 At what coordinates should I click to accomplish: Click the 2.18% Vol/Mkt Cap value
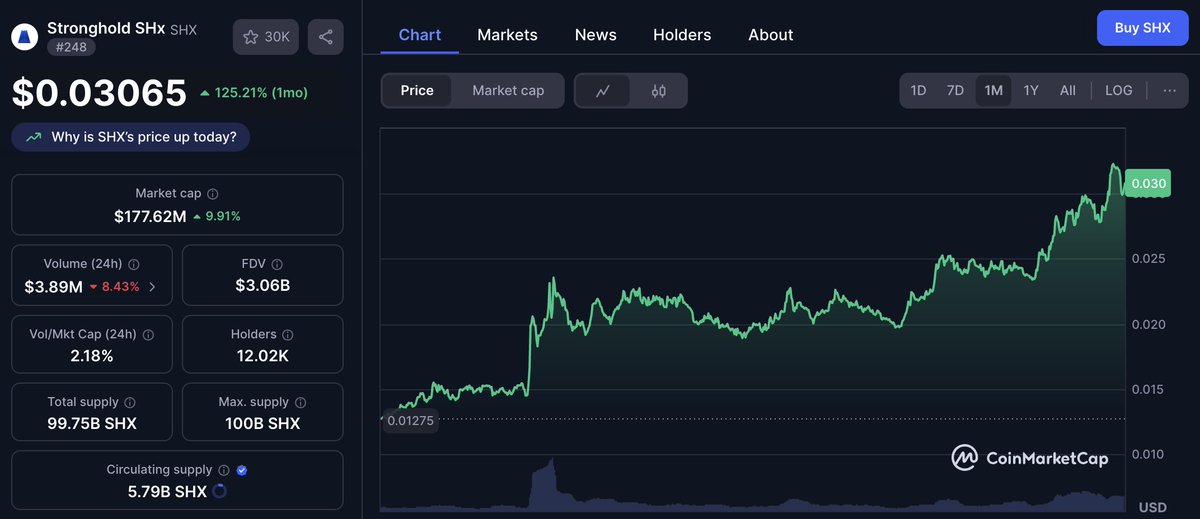coord(92,356)
